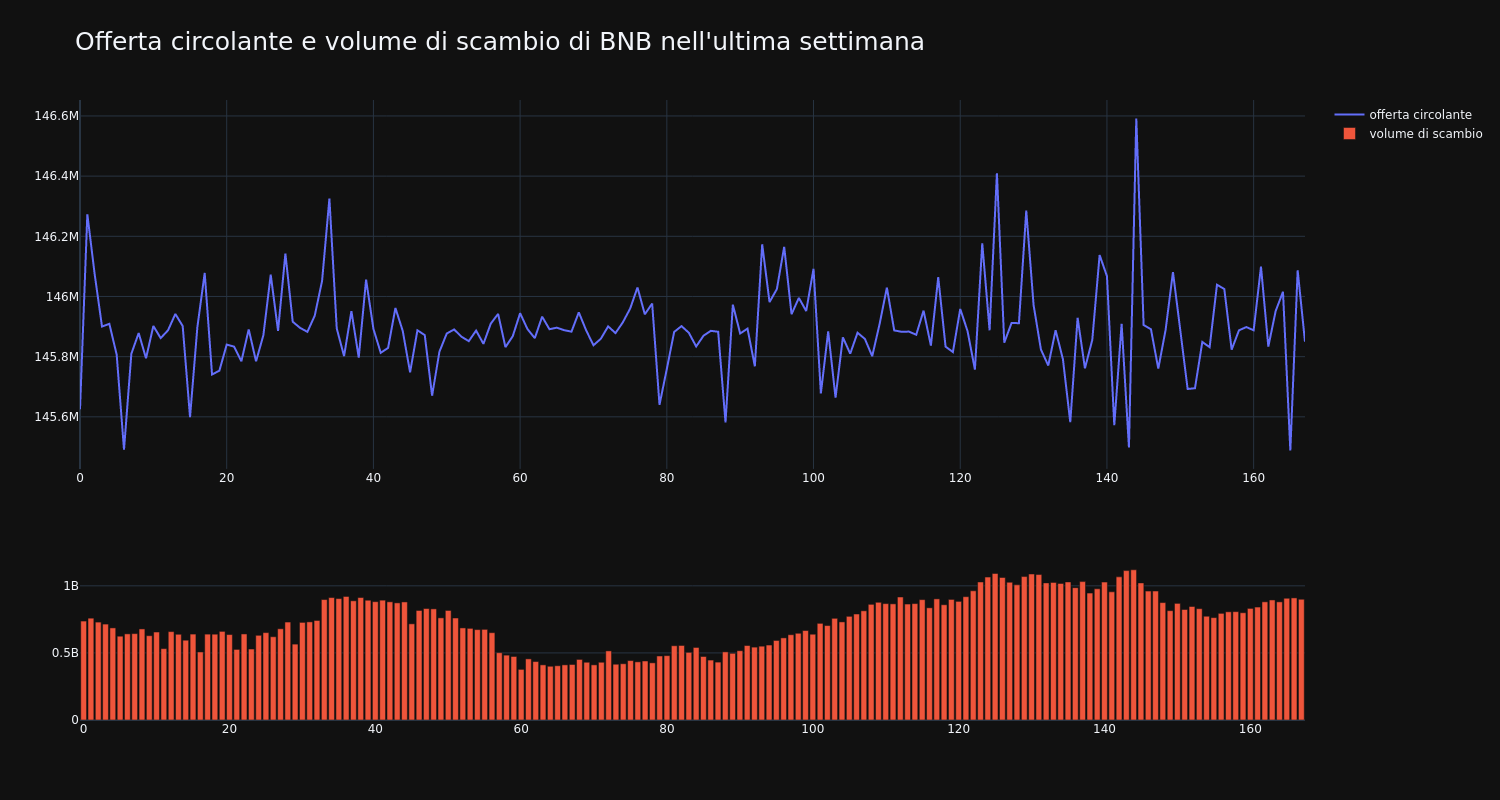Screen dimensions: 1500x800
Task: Click line chart x-axis tick label 80
Action: (666, 478)
